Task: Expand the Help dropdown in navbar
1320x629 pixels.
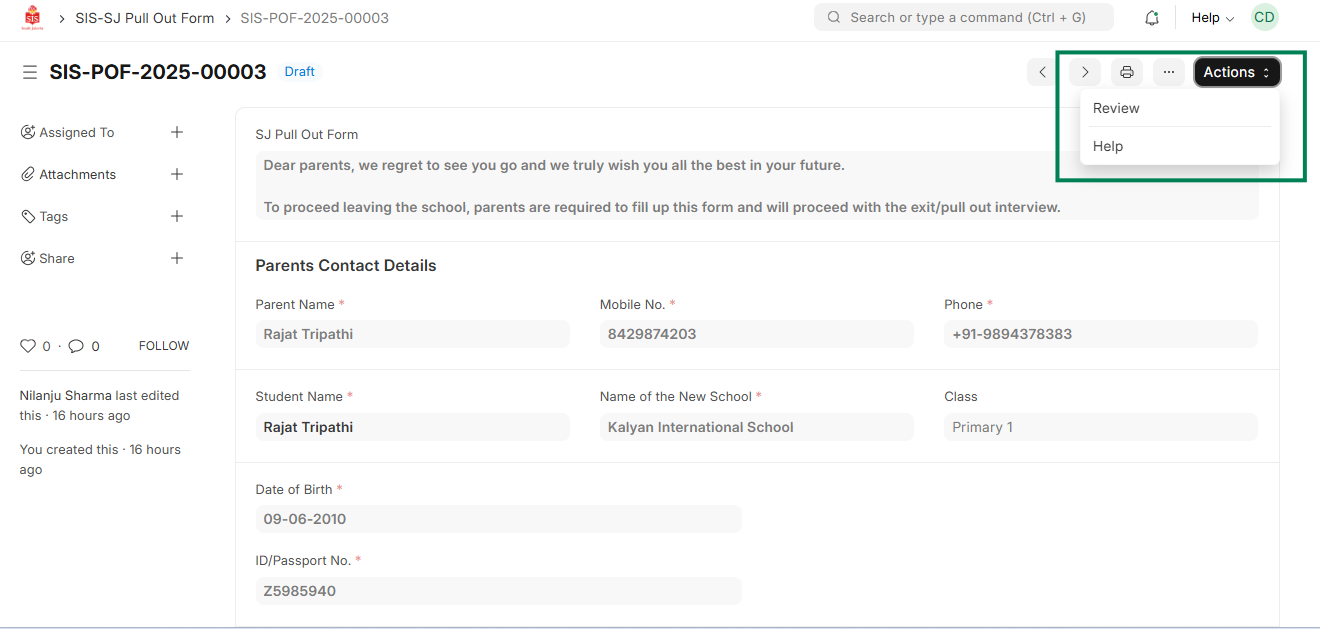Action: pos(1212,18)
